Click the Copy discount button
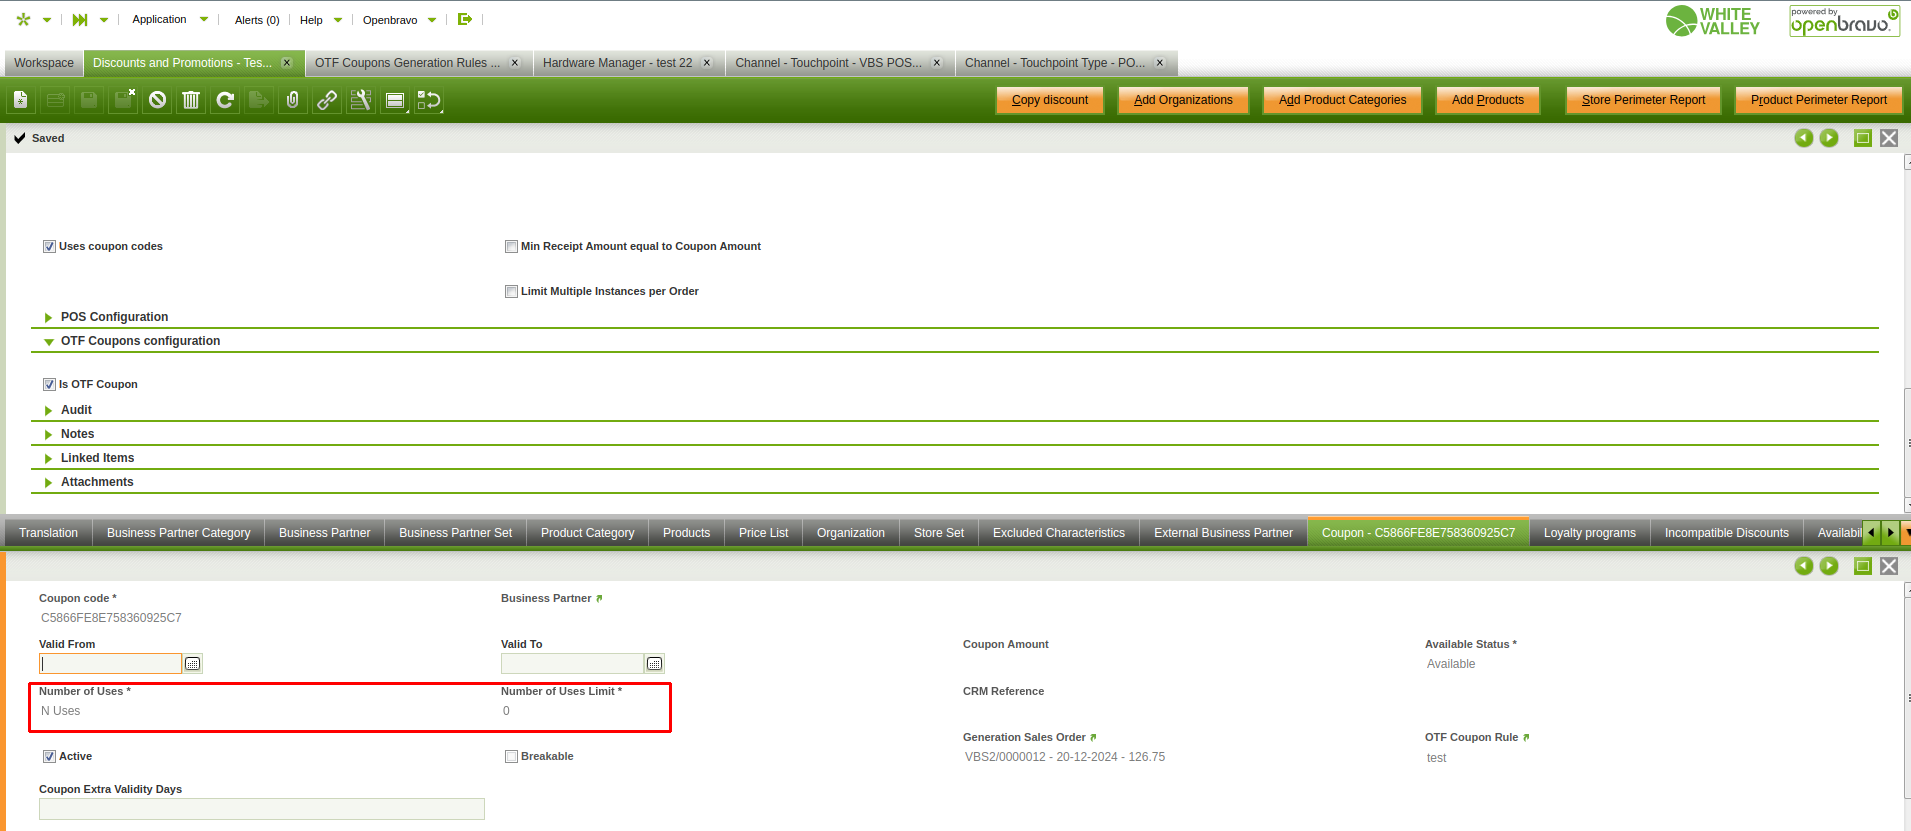 [1049, 100]
